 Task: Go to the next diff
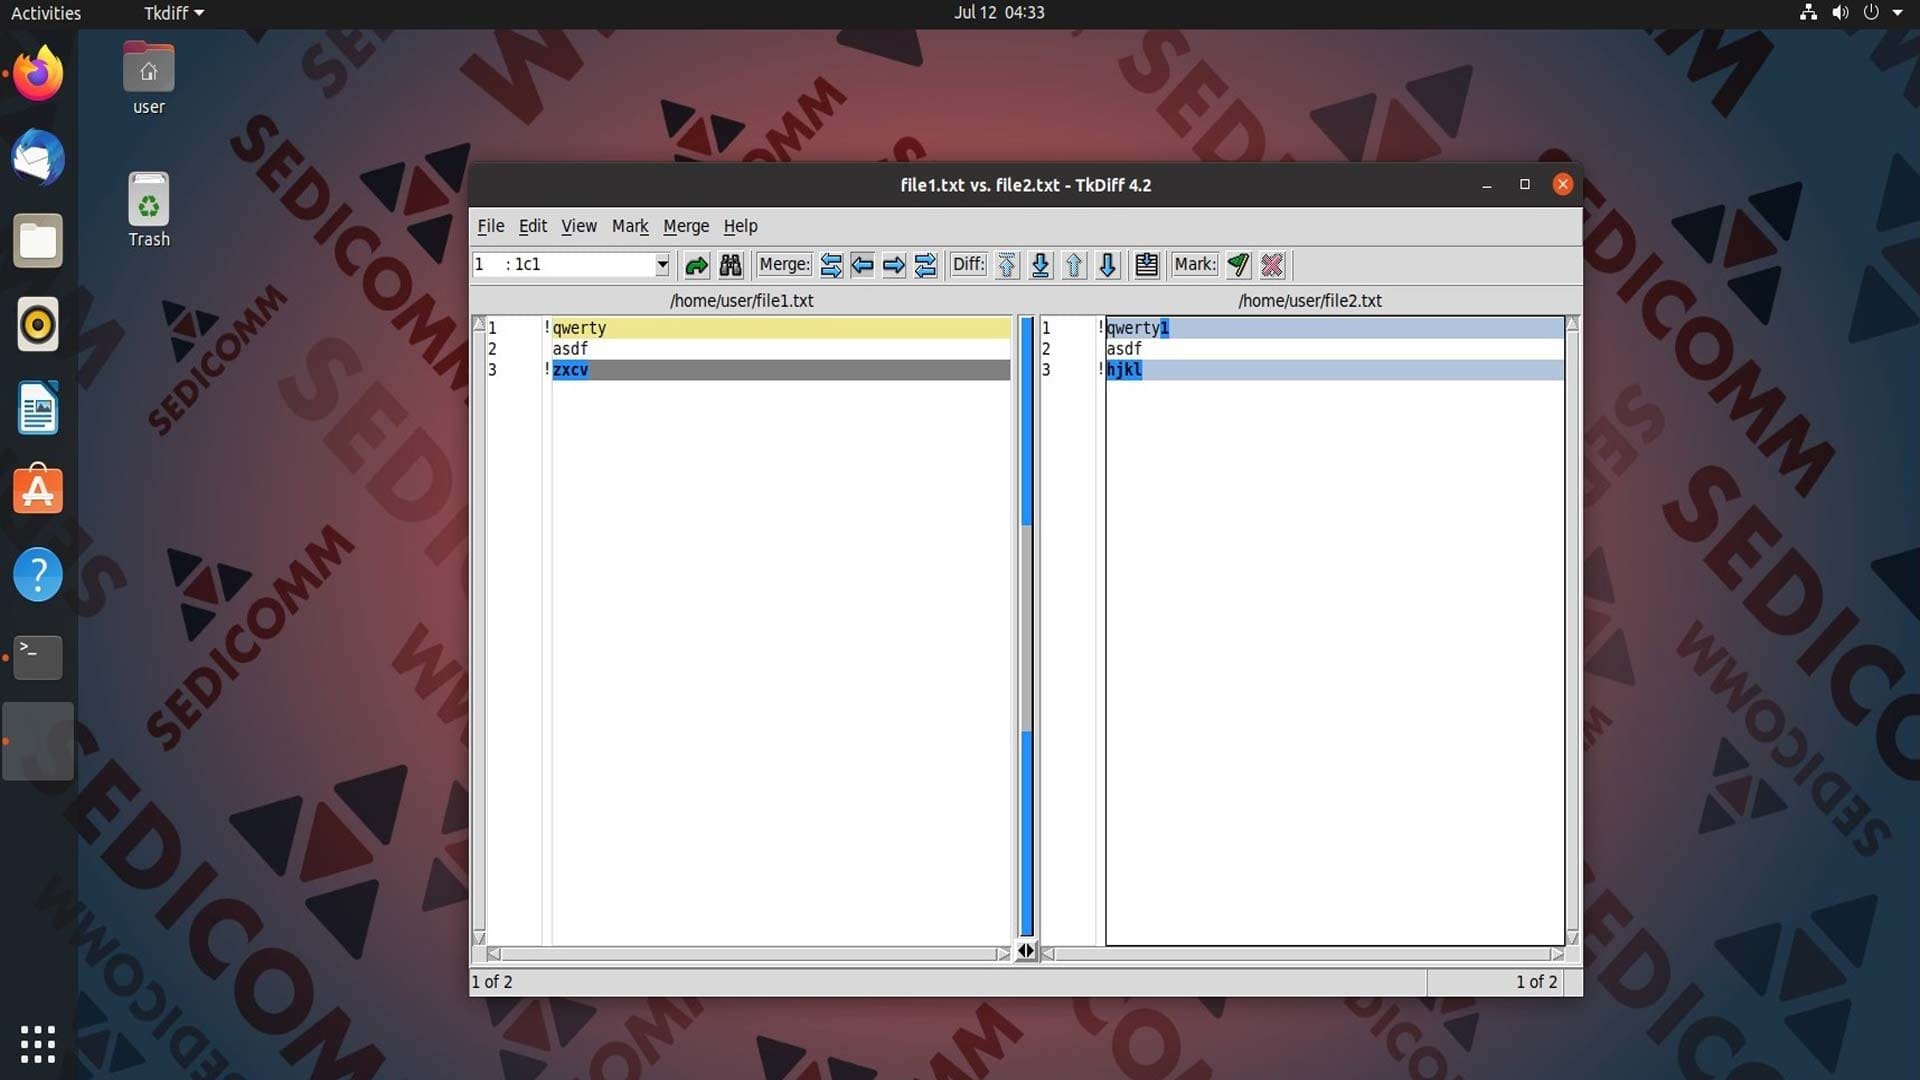tap(1107, 265)
